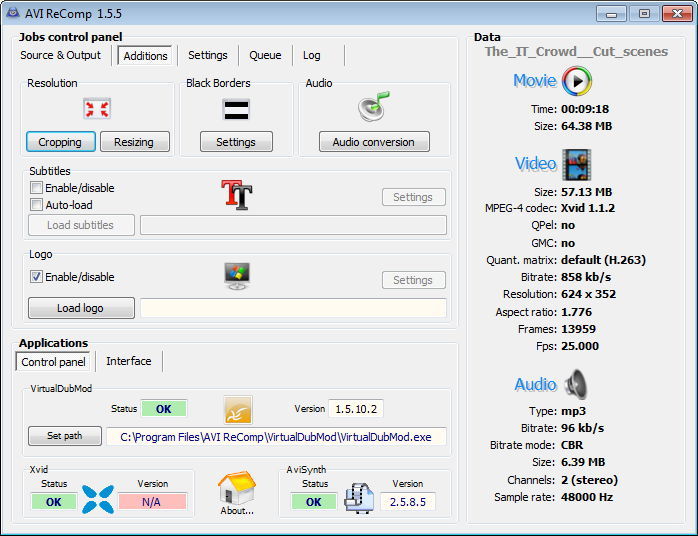
Task: Click the Audio conversion button
Action: (x=374, y=142)
